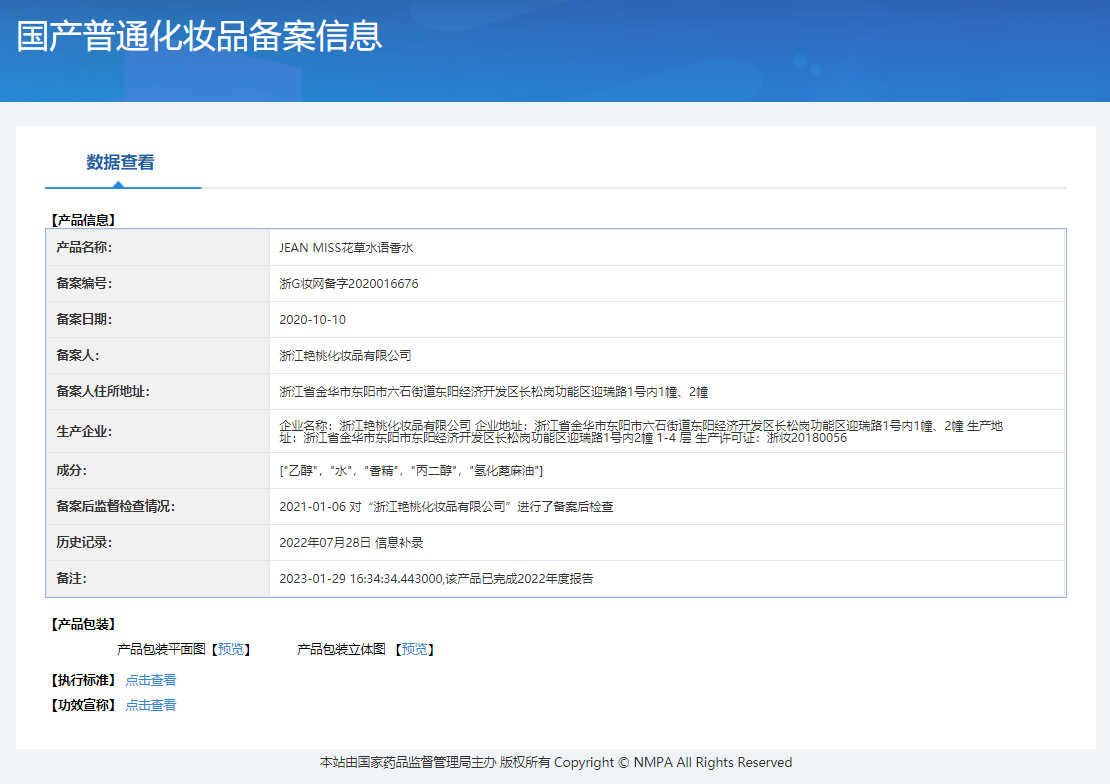Open 预览 link for 产品包装立体图
Screen dimensions: 1110x784
tap(414, 650)
